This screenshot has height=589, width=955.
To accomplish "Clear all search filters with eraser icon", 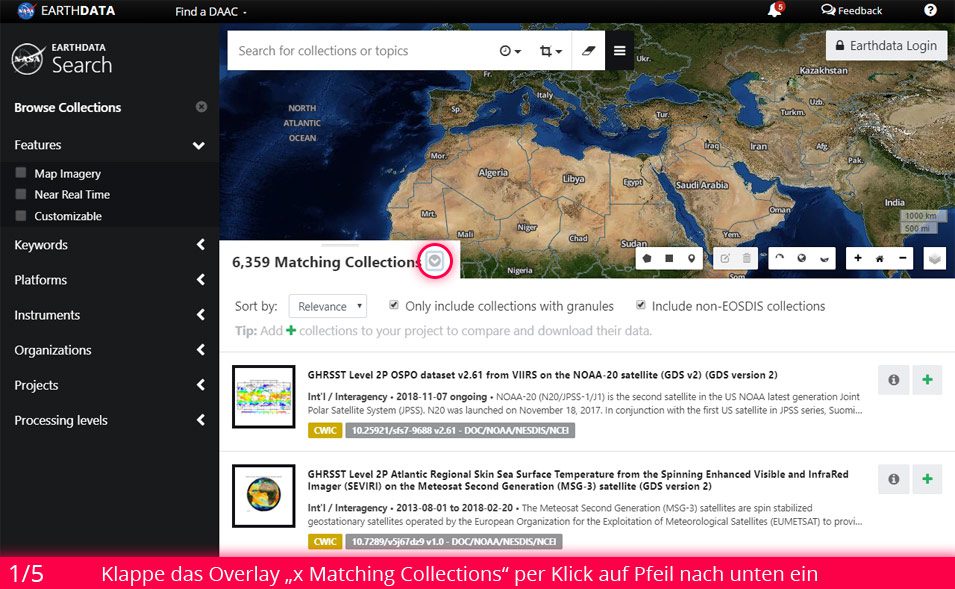I will pos(588,51).
